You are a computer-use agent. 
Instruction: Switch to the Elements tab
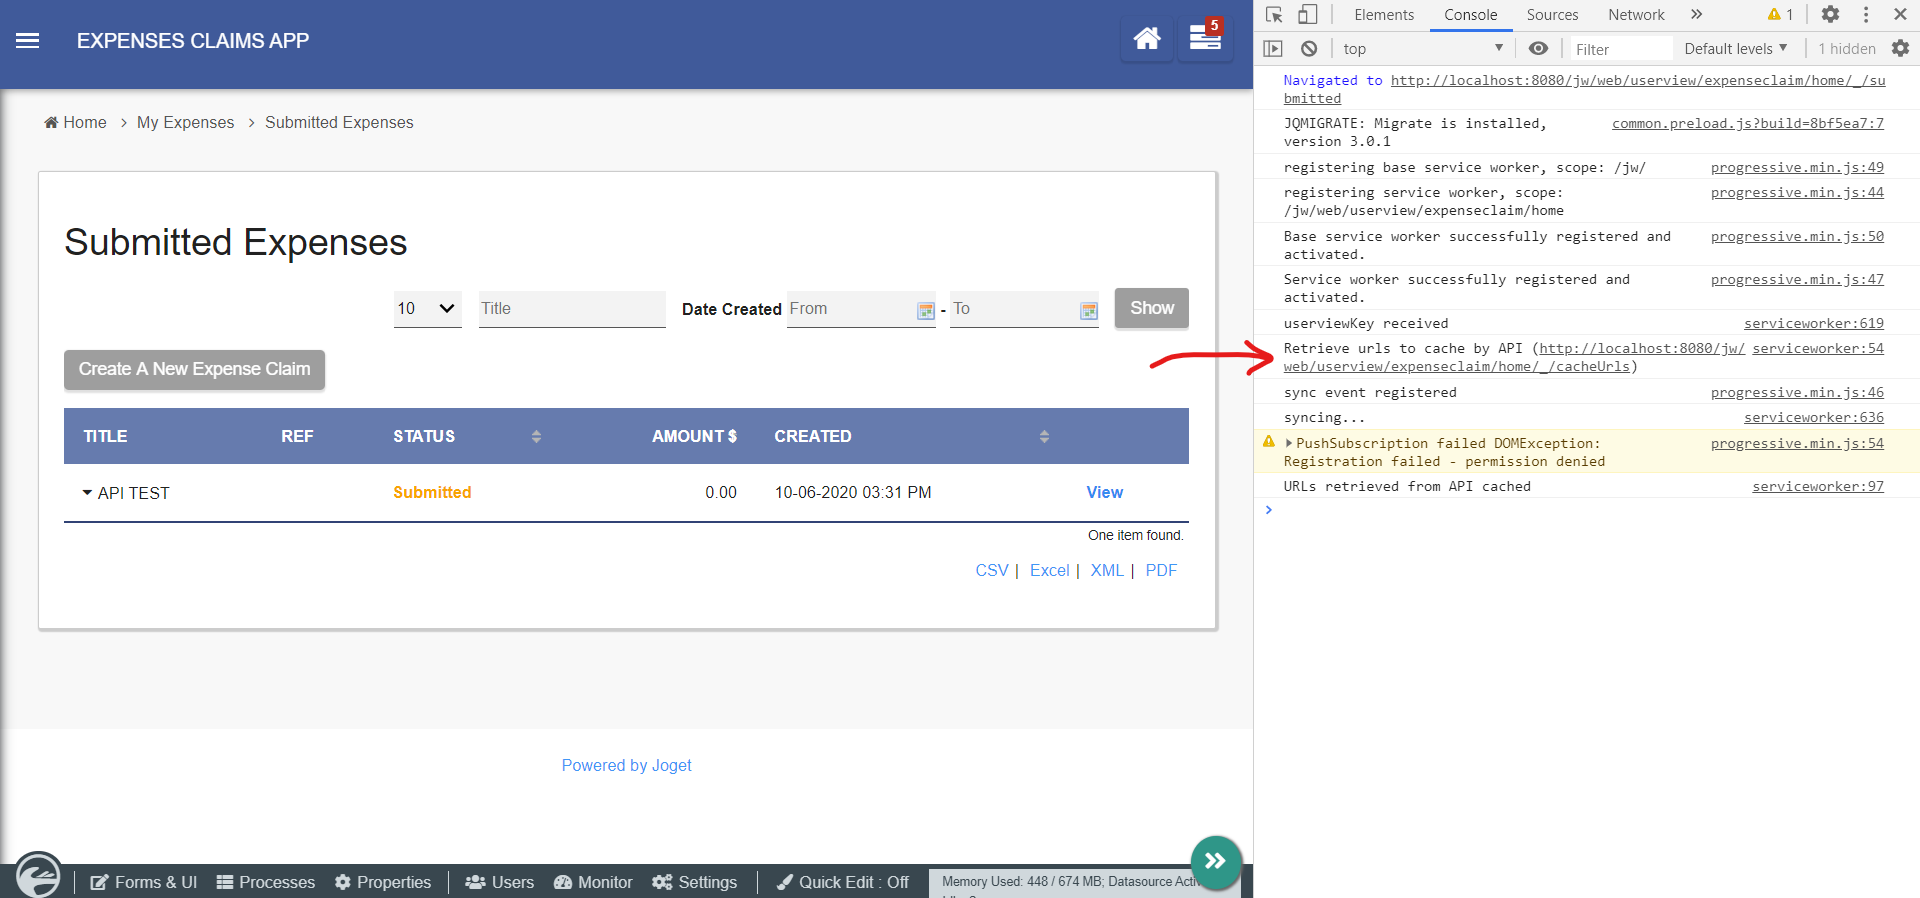click(1383, 15)
